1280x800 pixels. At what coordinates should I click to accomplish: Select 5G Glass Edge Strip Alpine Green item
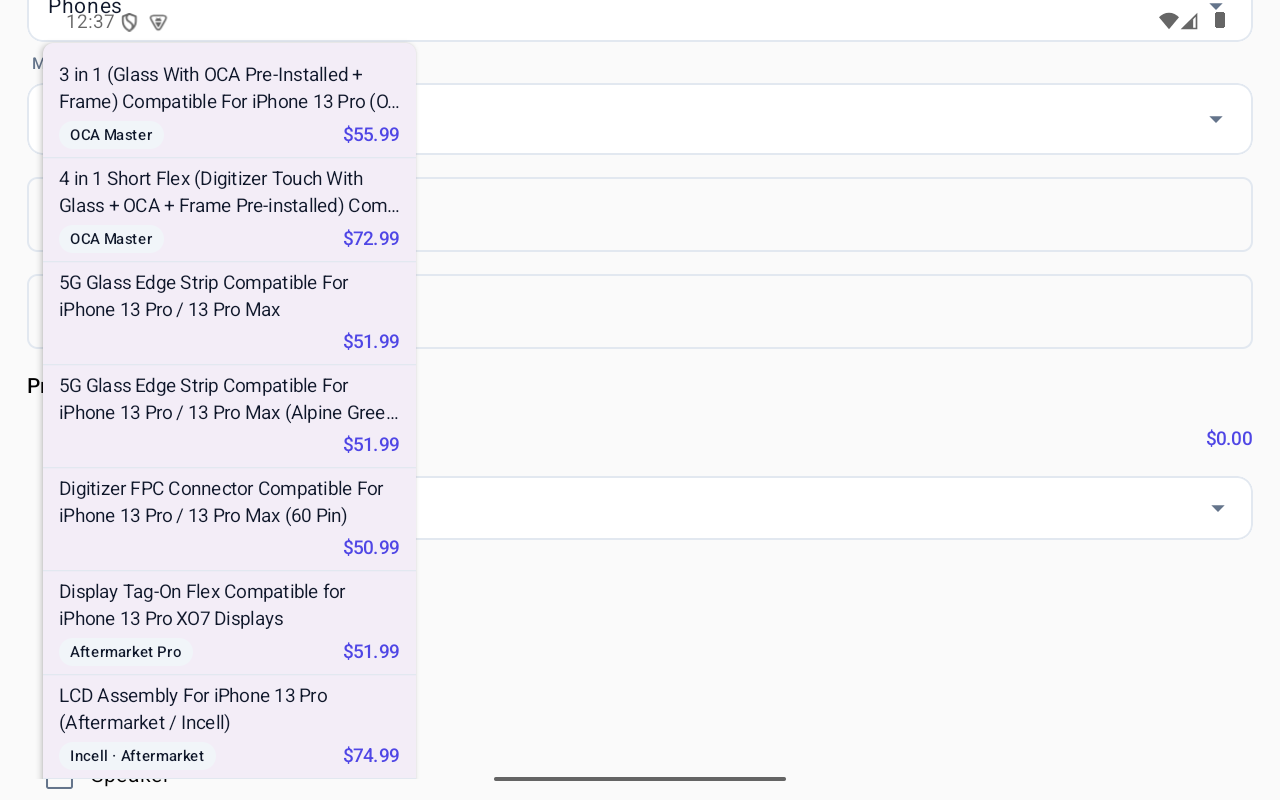(x=229, y=416)
